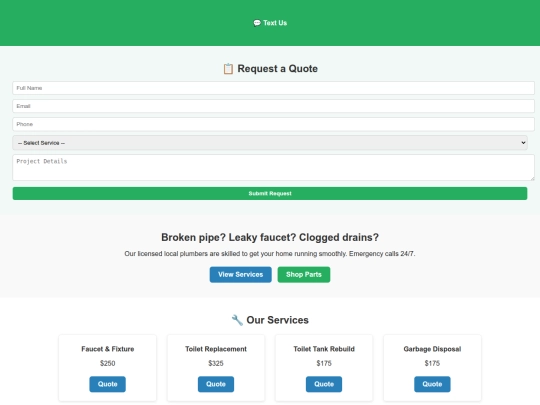Select the Request a Quote heading

pos(270,69)
